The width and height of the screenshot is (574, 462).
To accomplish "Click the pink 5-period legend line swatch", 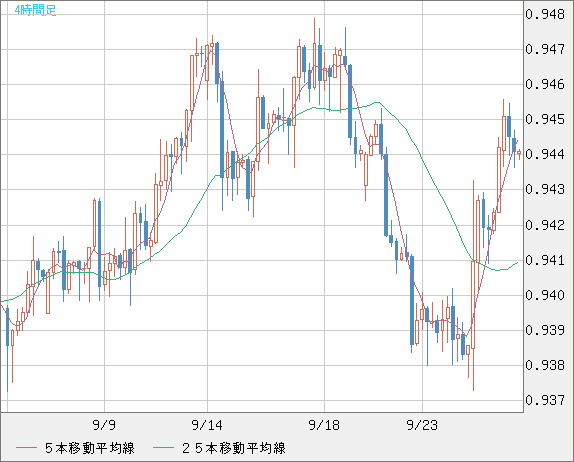I will [26, 448].
